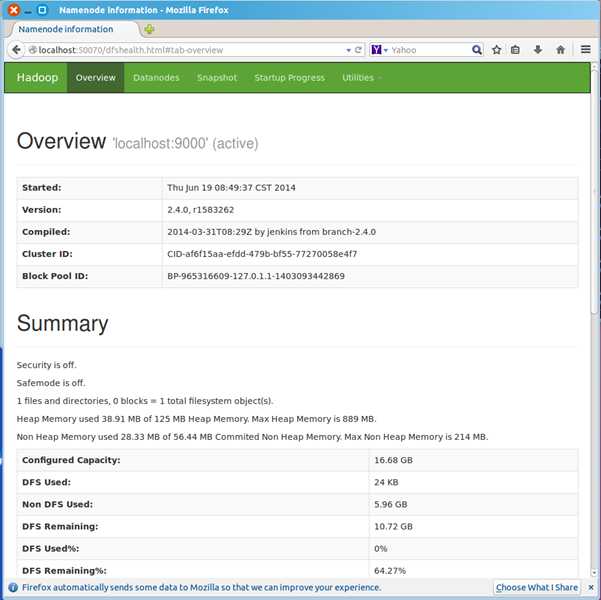Maximize the Firefox window
601x600 pixels.
click(42, 10)
